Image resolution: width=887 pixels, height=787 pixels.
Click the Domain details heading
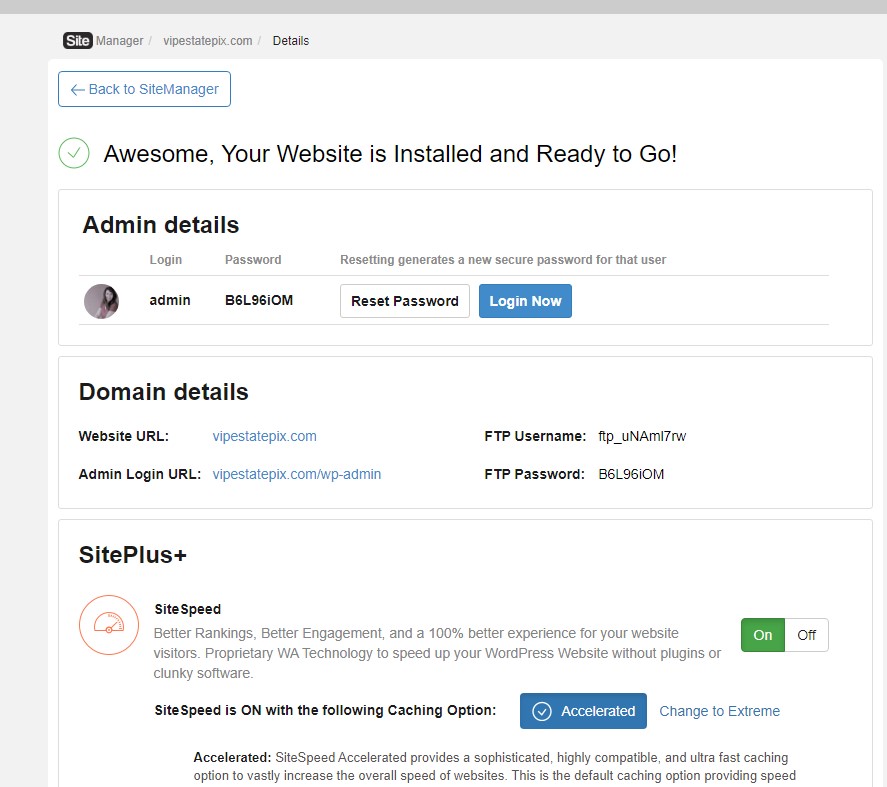pyautogui.click(x=163, y=392)
